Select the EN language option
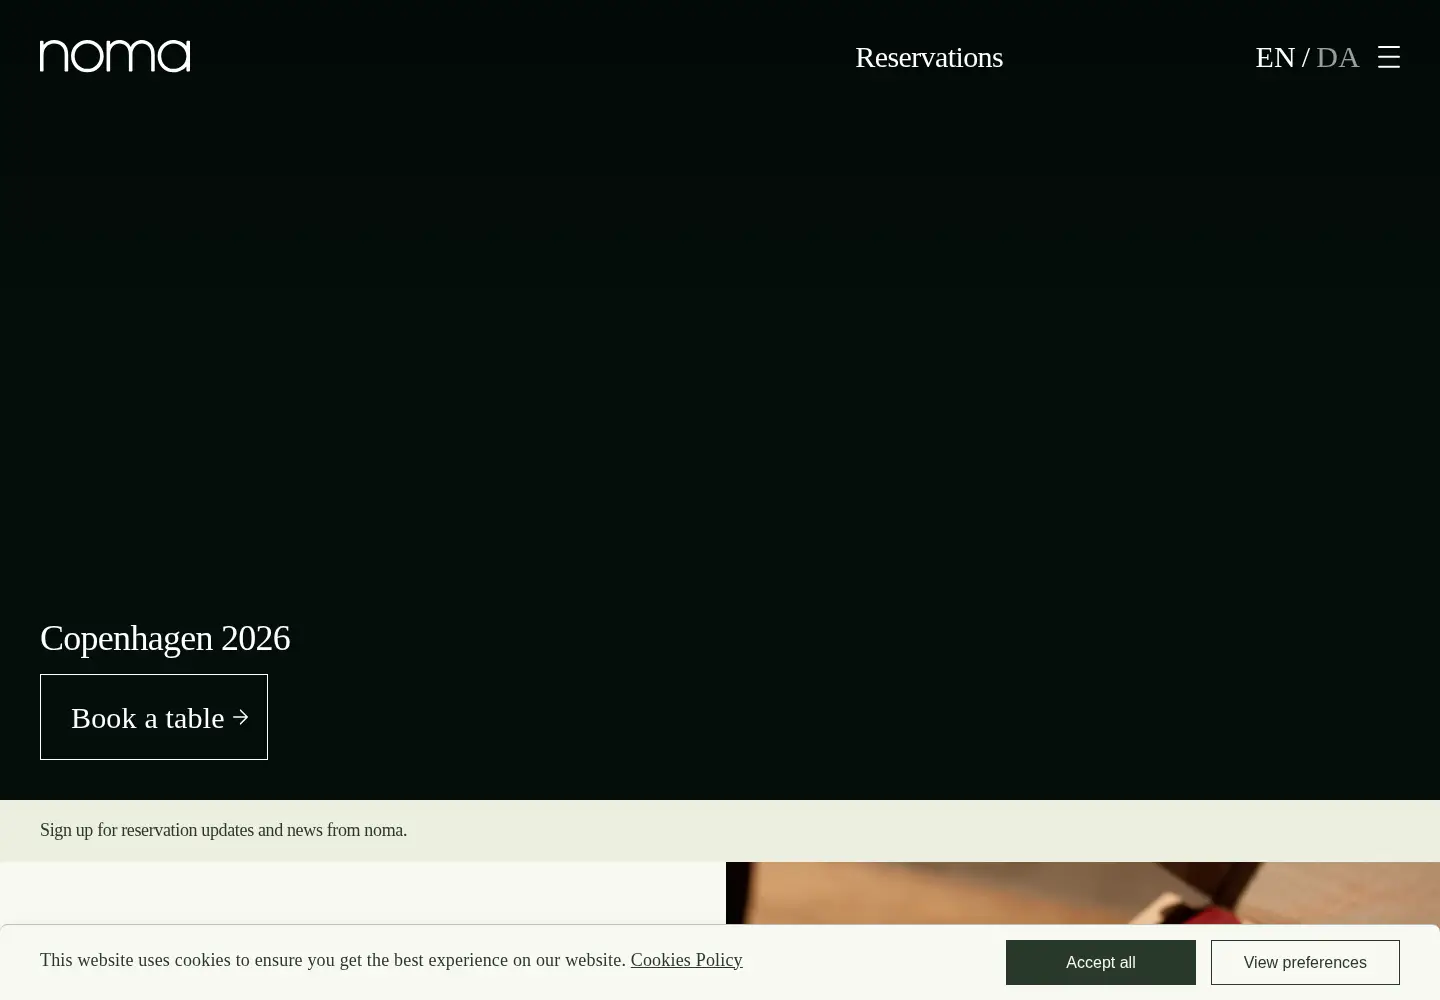 (1275, 57)
